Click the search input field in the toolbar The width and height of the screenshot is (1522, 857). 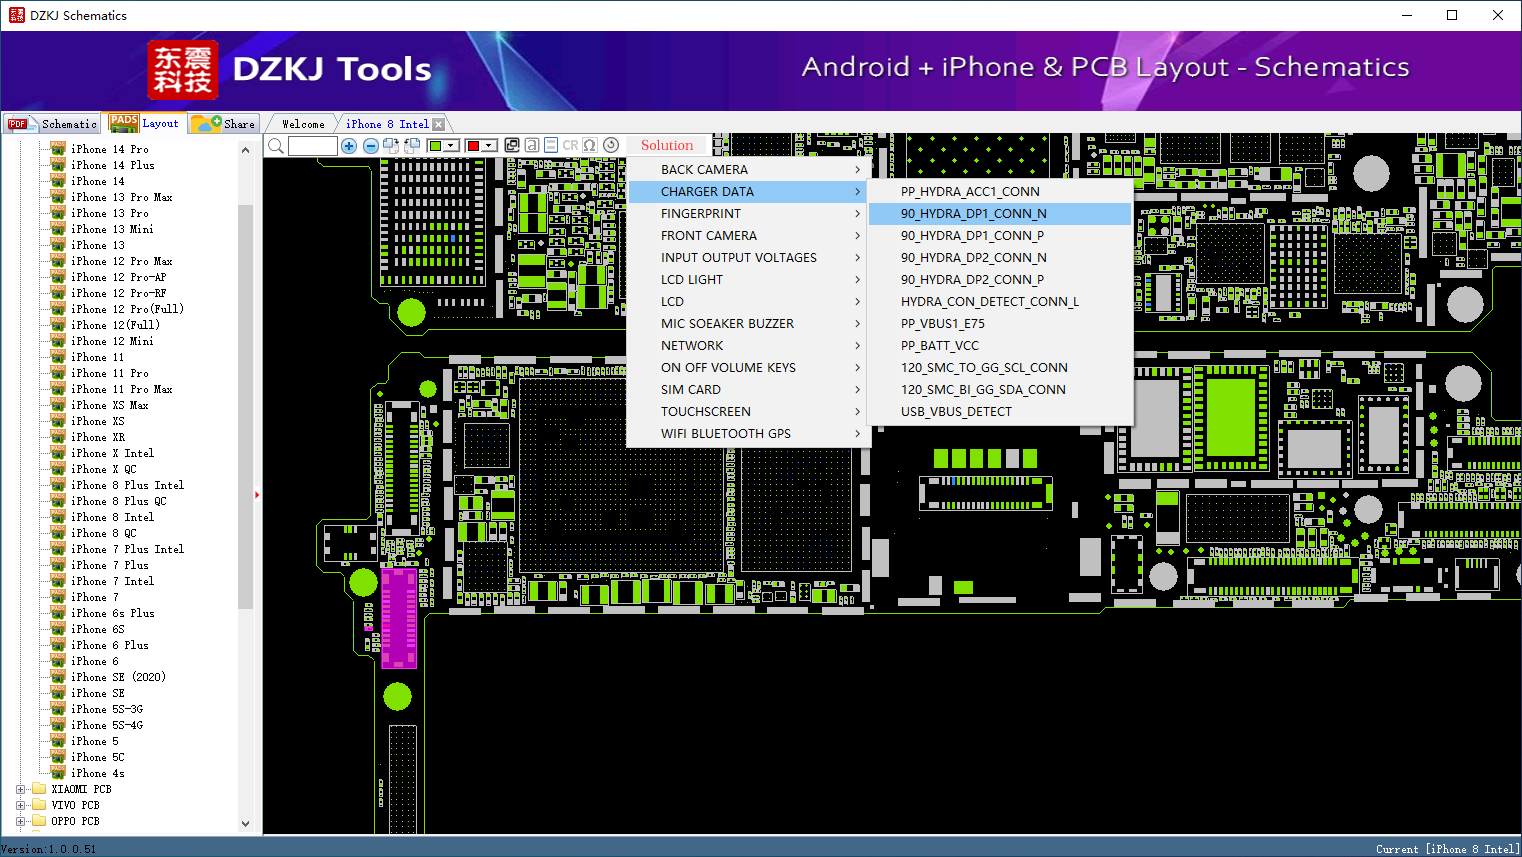pyautogui.click(x=313, y=146)
